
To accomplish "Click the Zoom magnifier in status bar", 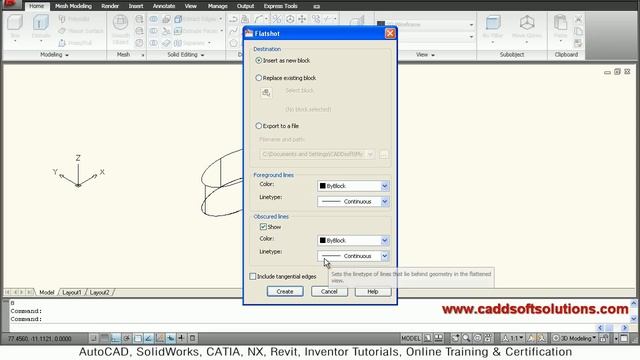I will 466,338.
